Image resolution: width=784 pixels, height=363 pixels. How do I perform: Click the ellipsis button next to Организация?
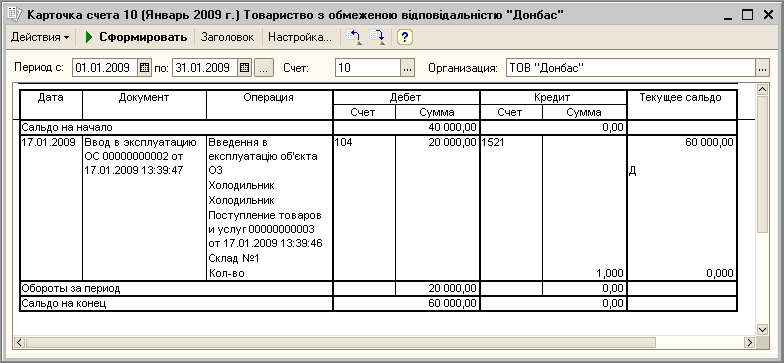point(762,68)
